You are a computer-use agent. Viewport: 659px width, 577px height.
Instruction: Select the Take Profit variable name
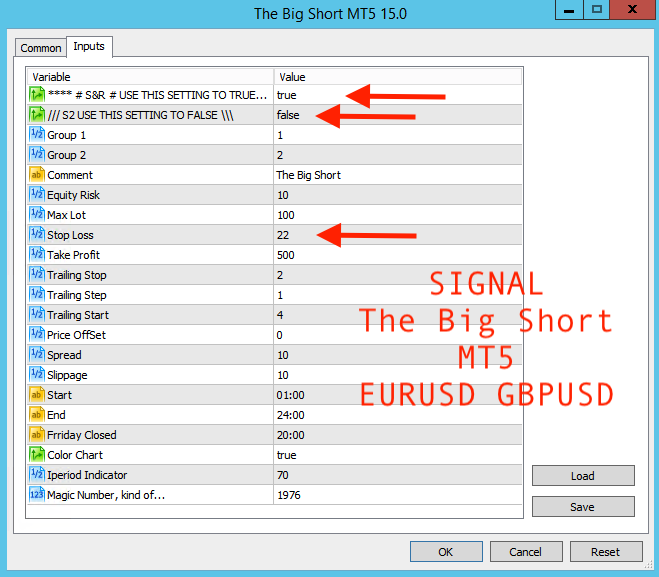(73, 255)
